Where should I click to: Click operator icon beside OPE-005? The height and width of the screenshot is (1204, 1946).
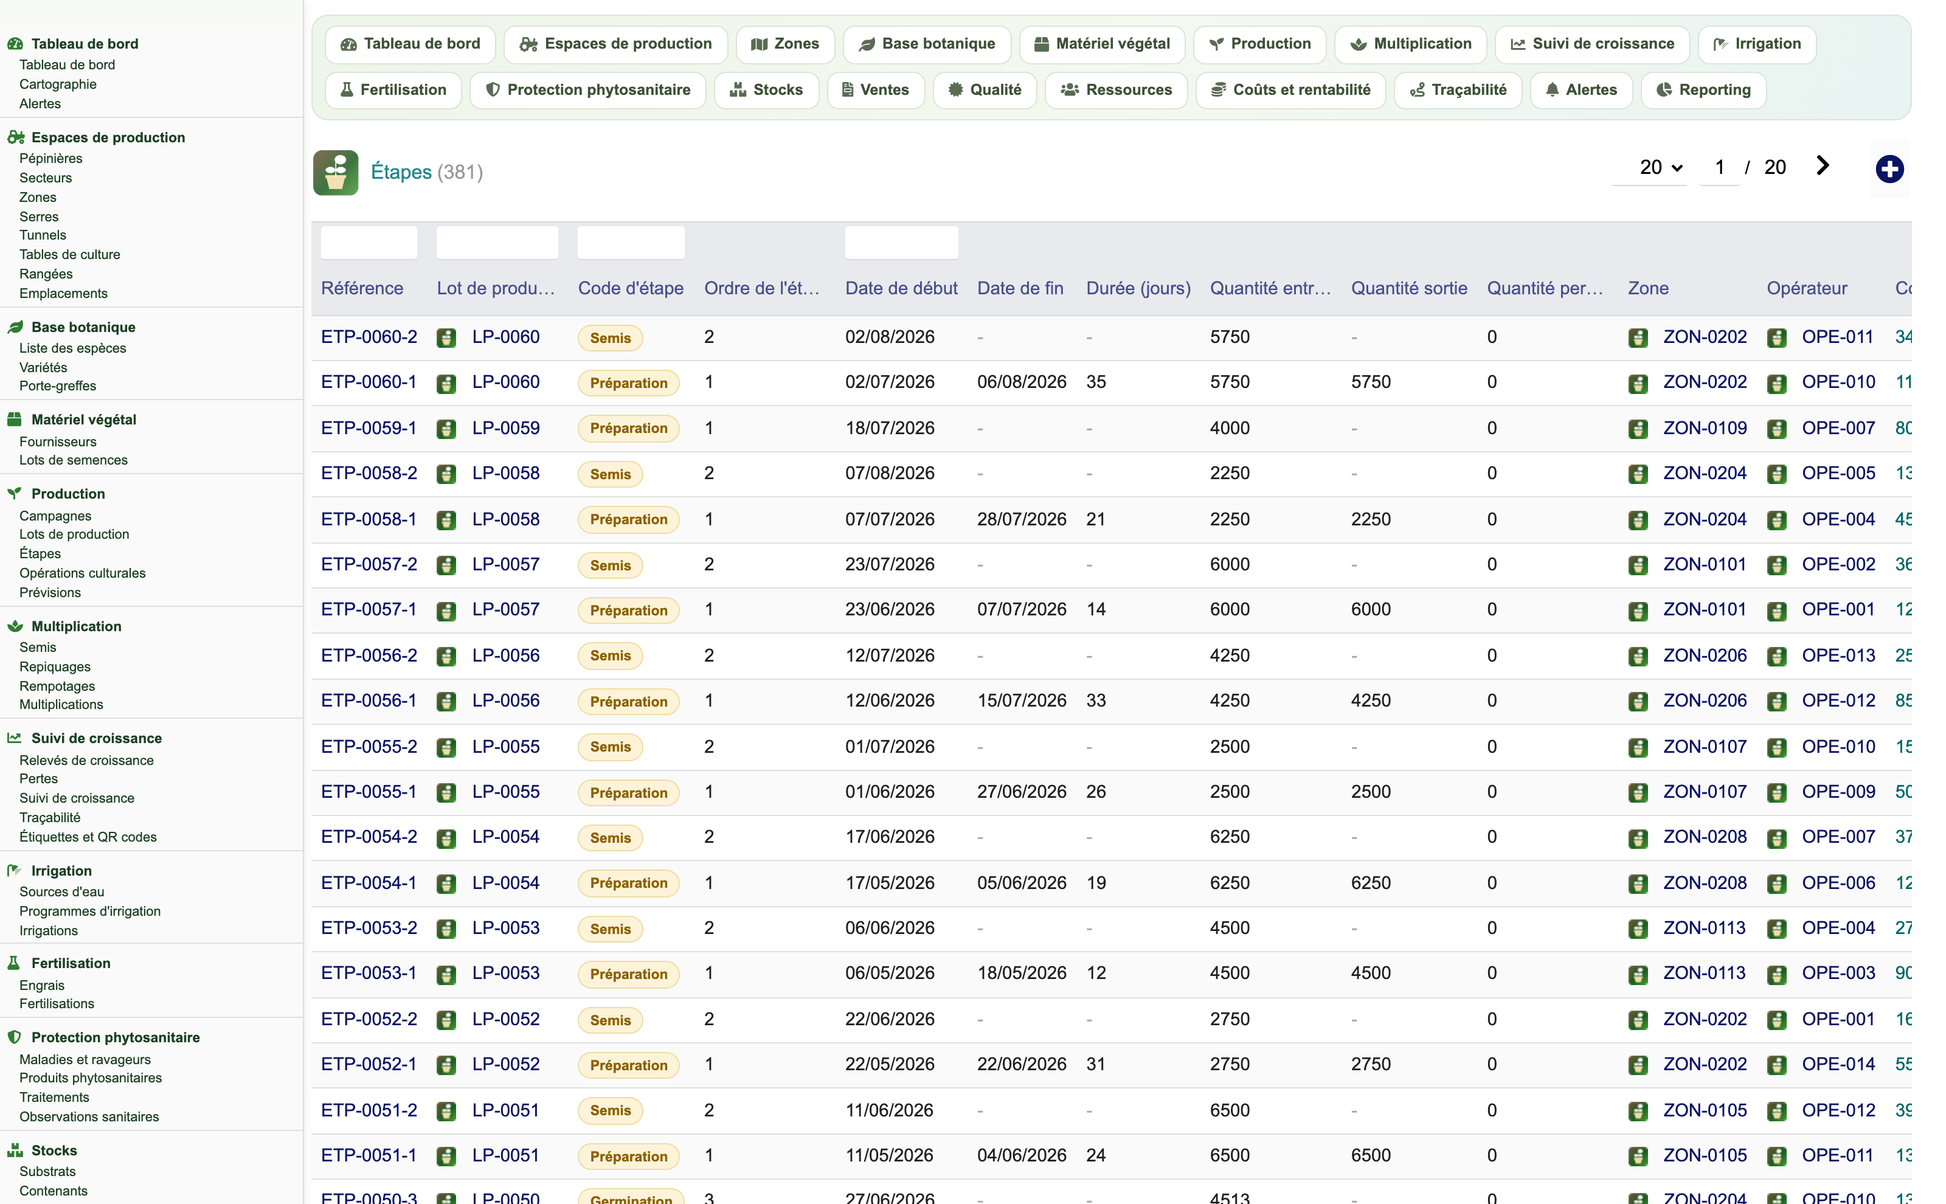[1777, 474]
